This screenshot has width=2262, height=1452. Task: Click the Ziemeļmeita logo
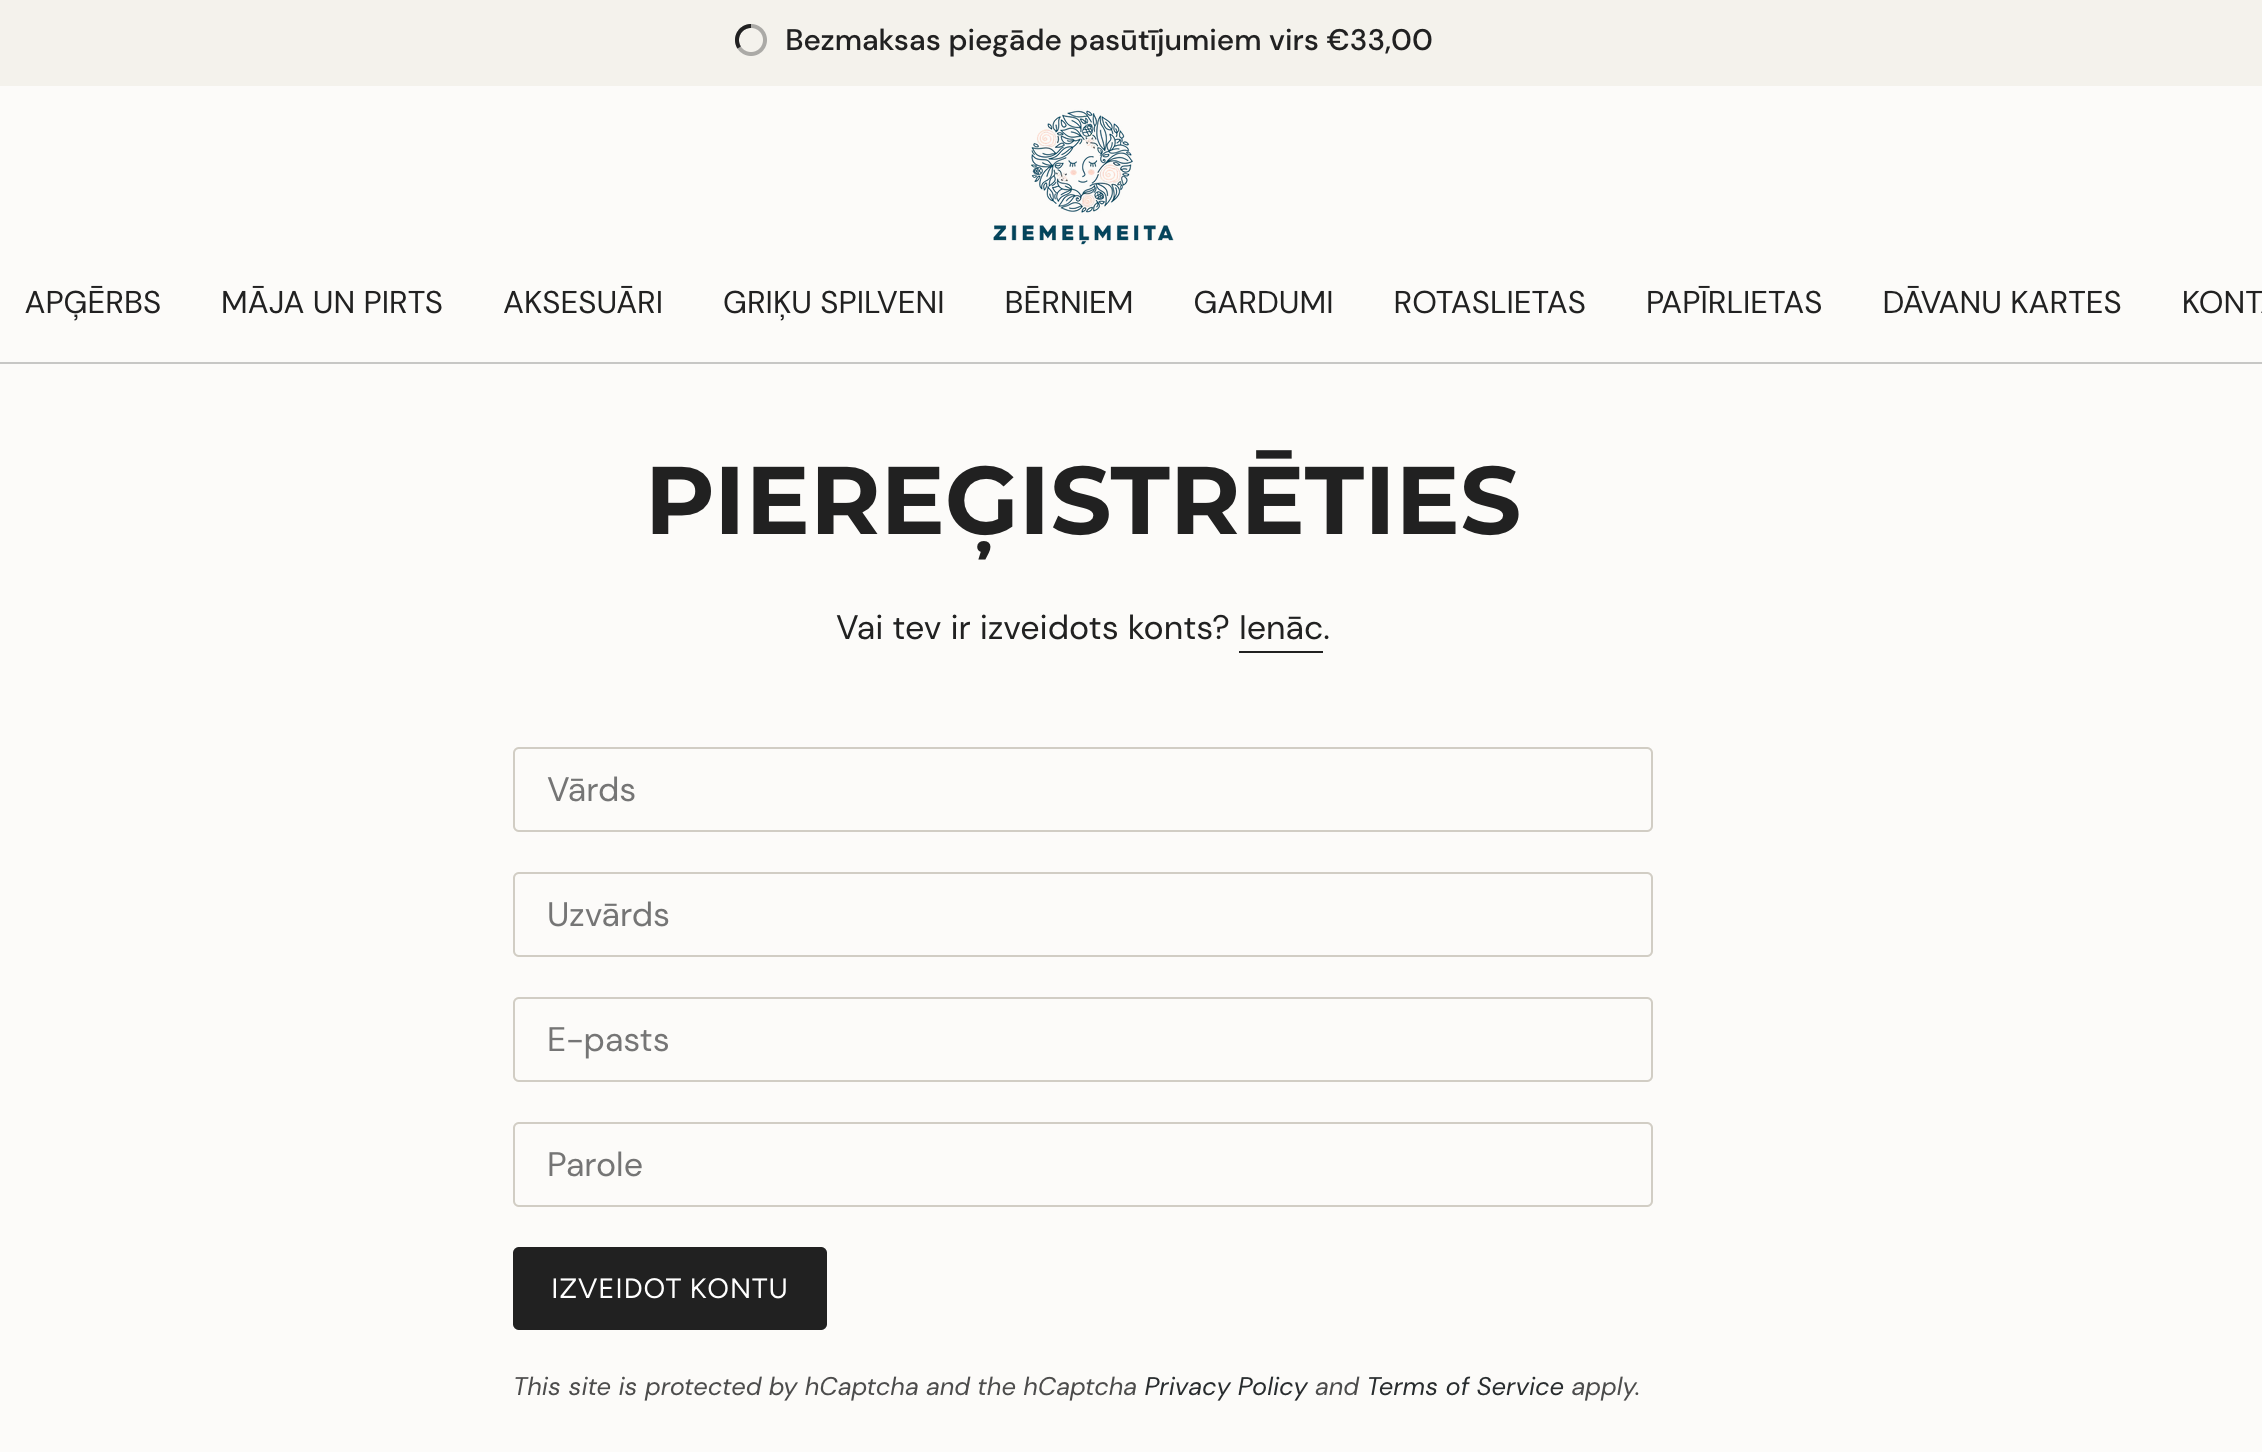coord(1082,176)
